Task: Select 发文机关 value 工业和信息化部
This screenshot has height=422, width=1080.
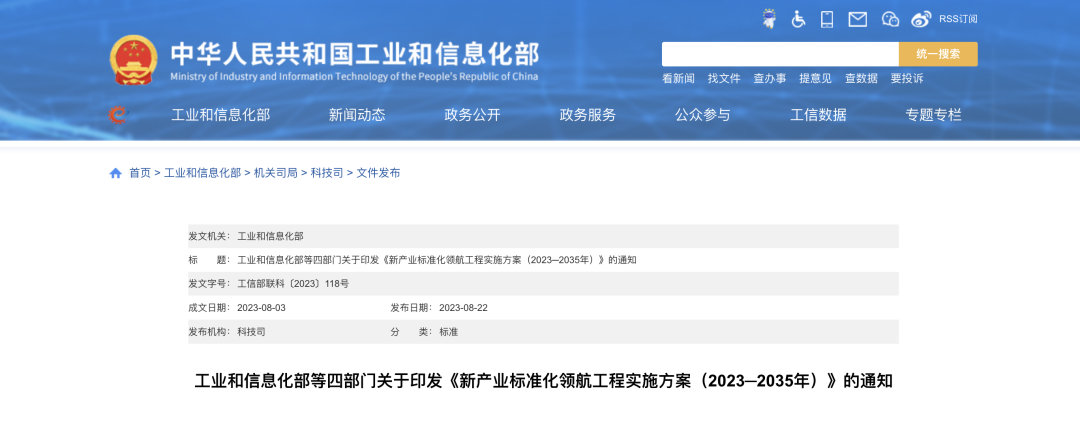Action: pos(270,236)
